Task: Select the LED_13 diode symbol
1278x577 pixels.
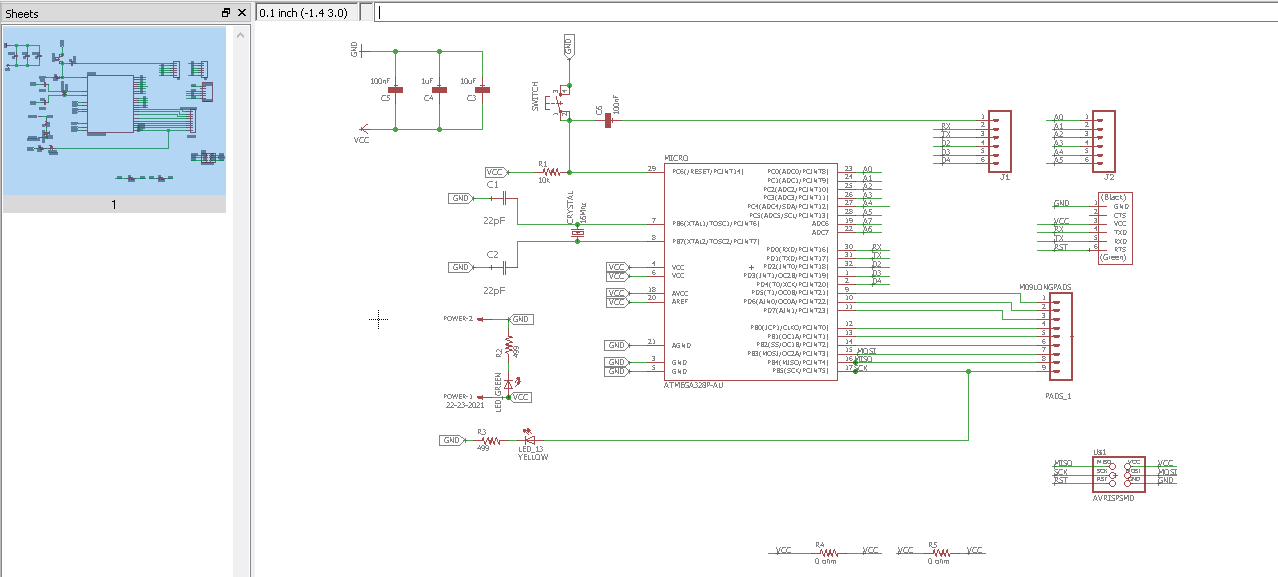Action: 530,439
